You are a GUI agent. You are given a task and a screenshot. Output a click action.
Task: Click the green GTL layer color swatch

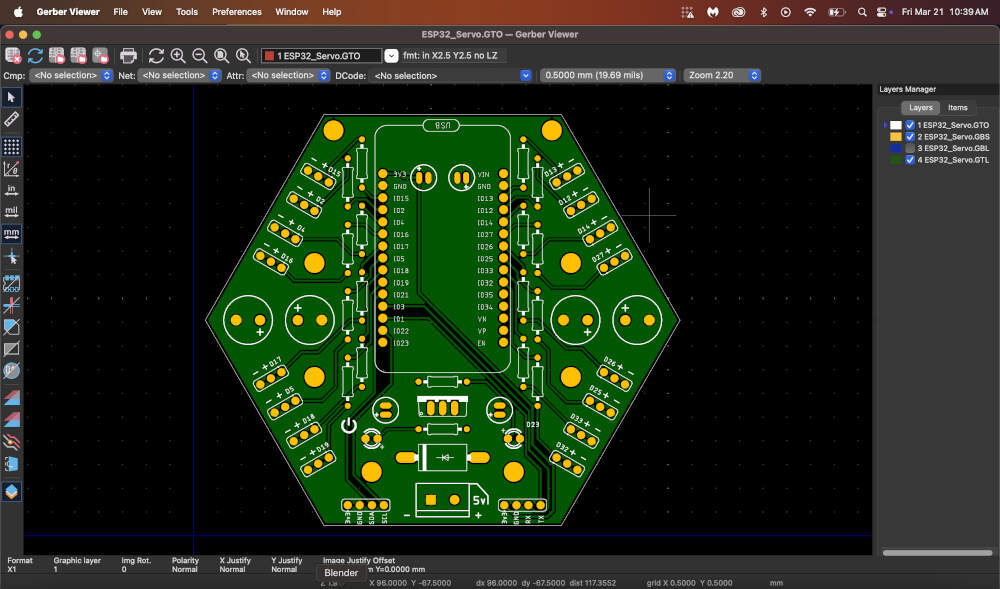click(895, 159)
